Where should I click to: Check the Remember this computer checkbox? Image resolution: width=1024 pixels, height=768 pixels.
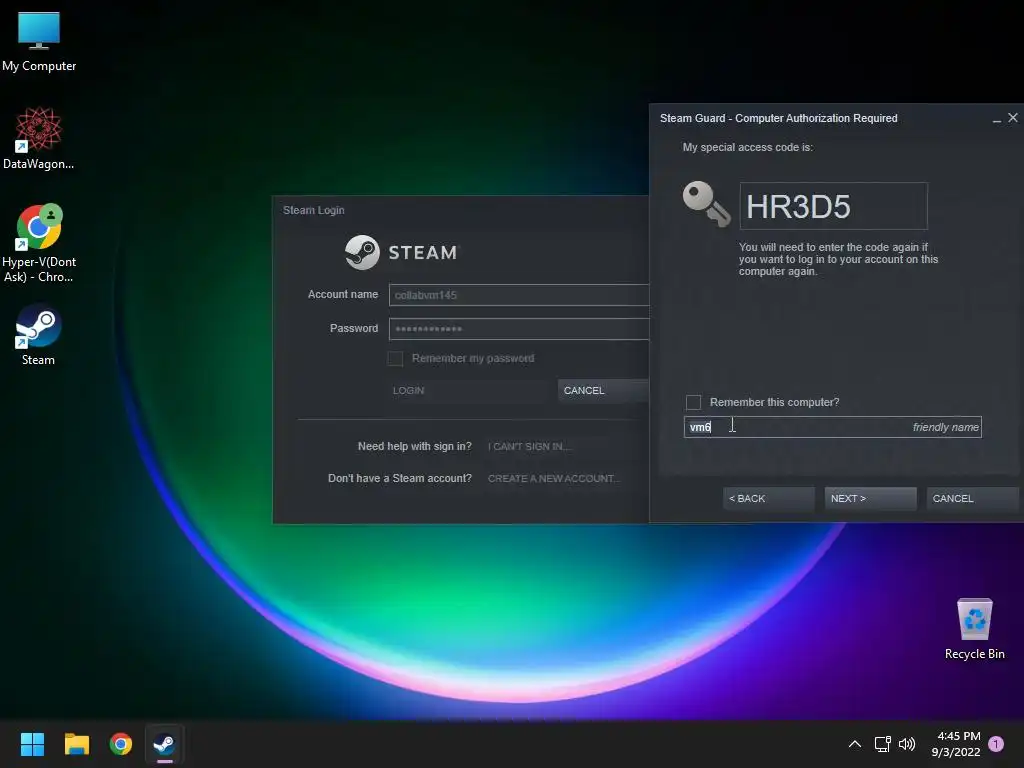694,402
